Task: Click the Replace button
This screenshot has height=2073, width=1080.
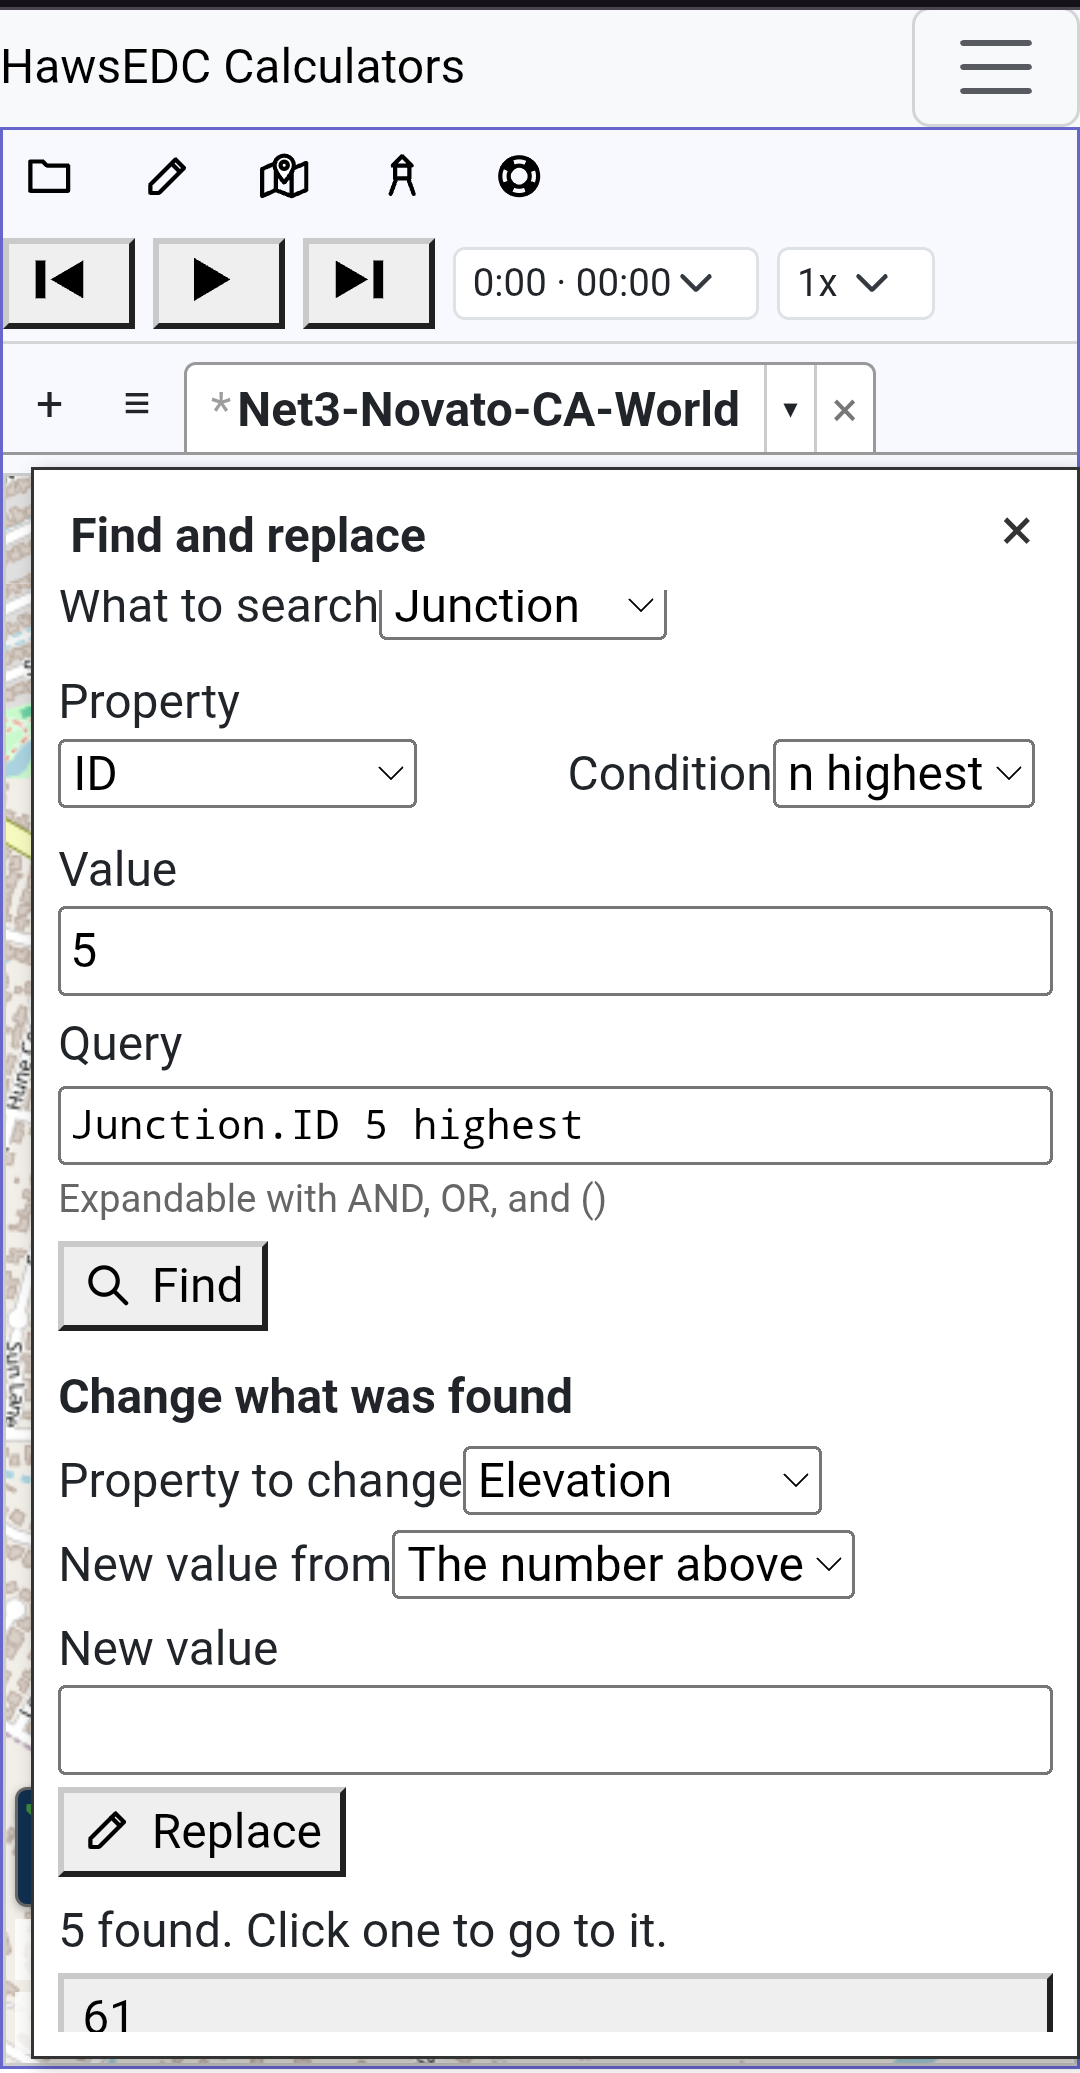Action: 202,1832
